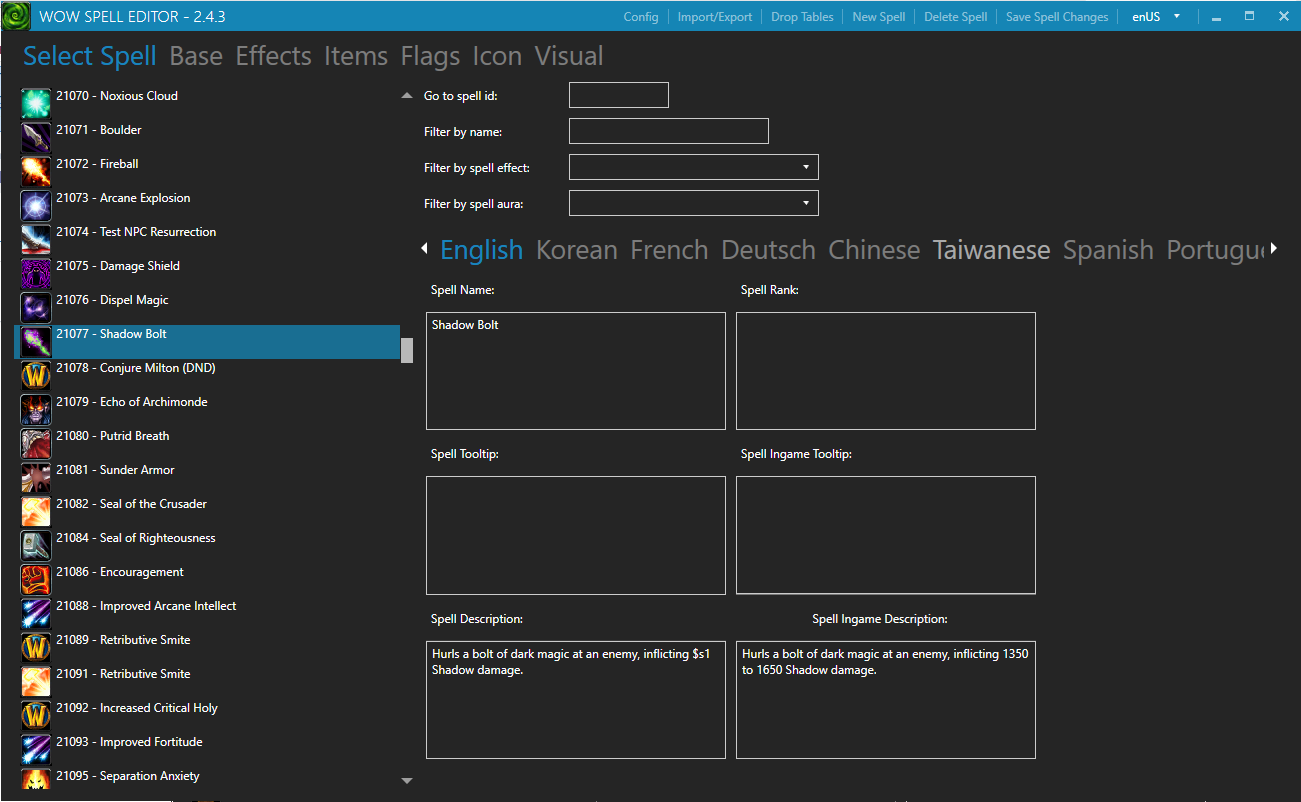The height and width of the screenshot is (802, 1301).
Task: Click the Shadow Bolt spell icon
Action: tap(35, 341)
